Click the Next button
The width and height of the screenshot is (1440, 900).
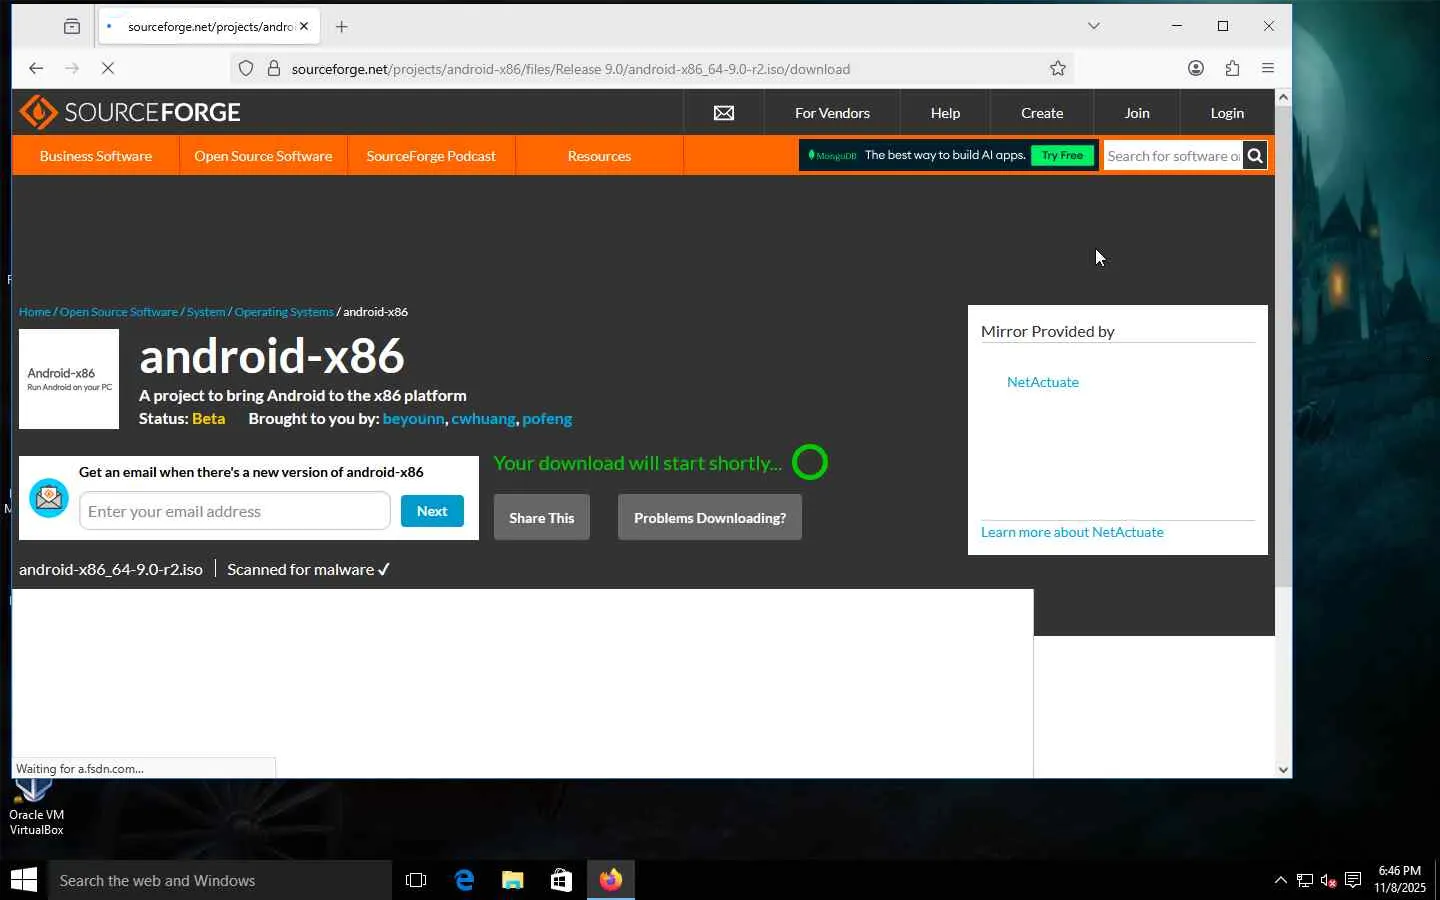tap(432, 511)
